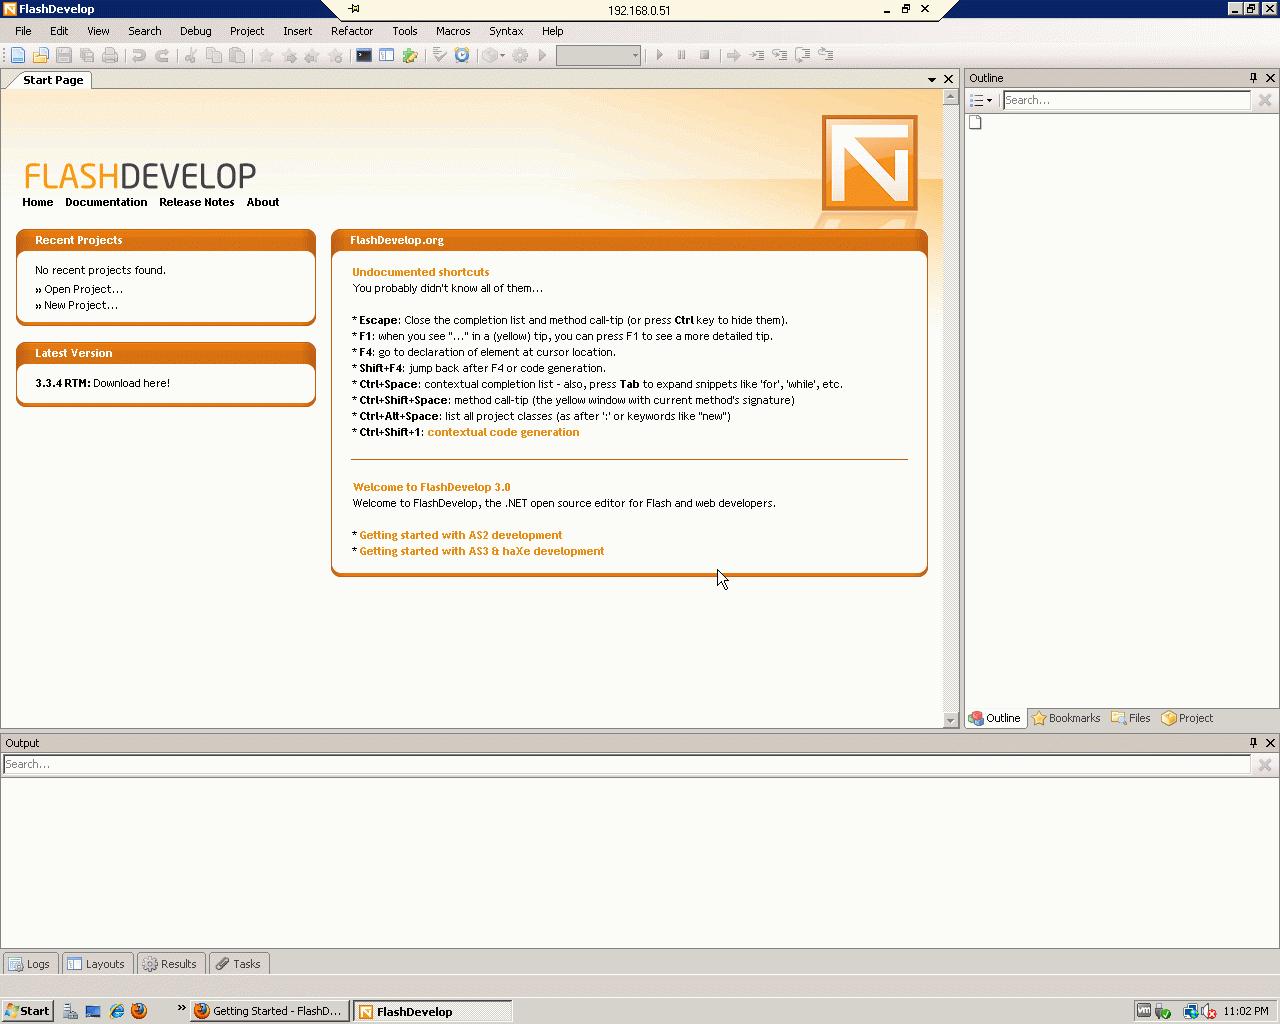This screenshot has width=1280, height=1024.
Task: Click the blue alarm clock toolbar icon
Action: tap(462, 55)
